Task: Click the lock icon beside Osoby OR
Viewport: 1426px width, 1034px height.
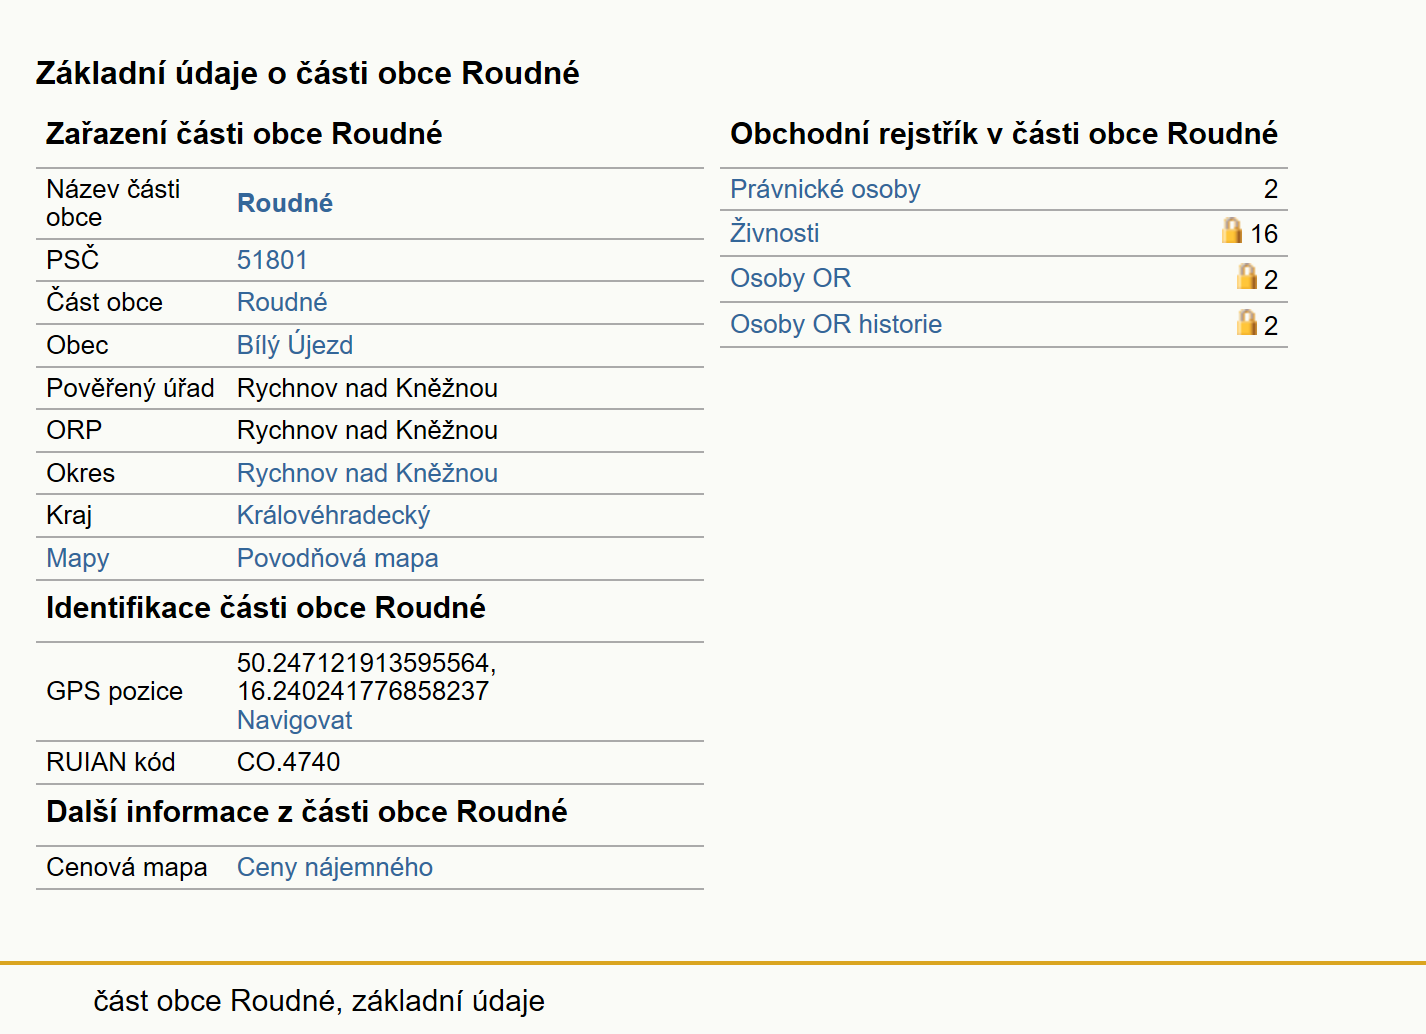Action: [1247, 276]
